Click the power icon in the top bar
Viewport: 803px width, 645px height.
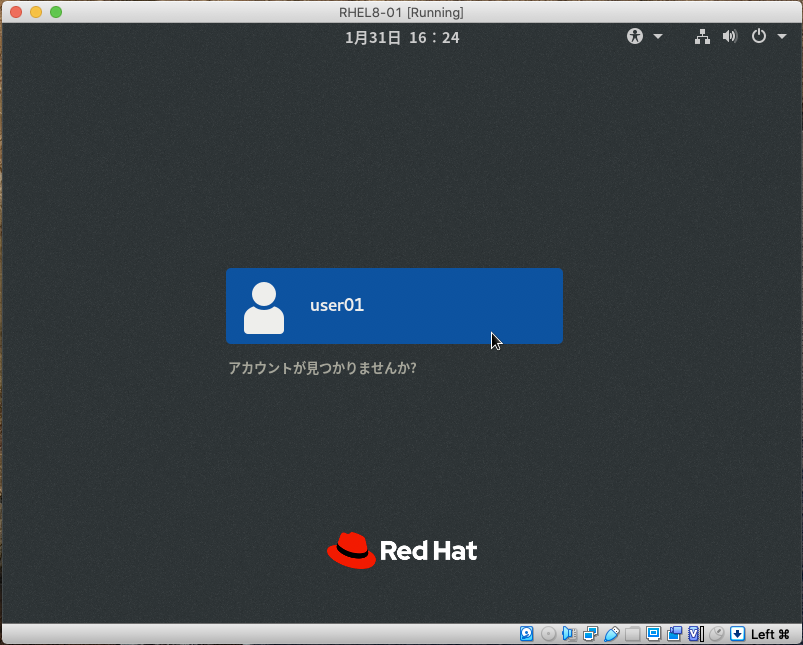coord(759,36)
